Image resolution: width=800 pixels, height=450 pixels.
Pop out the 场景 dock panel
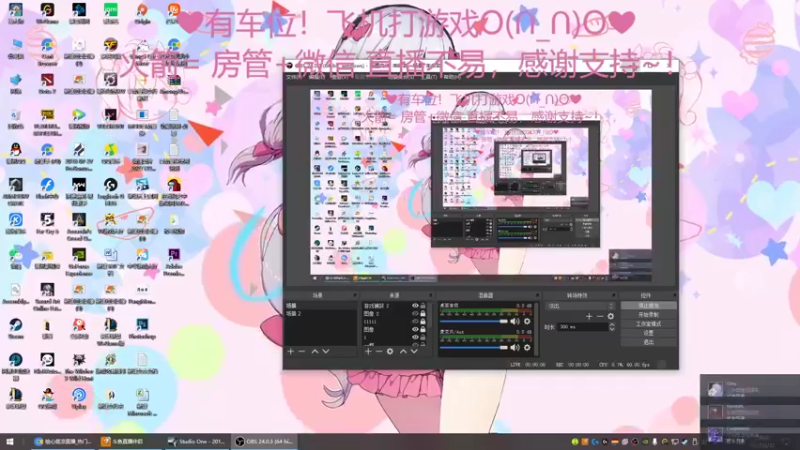click(355, 295)
